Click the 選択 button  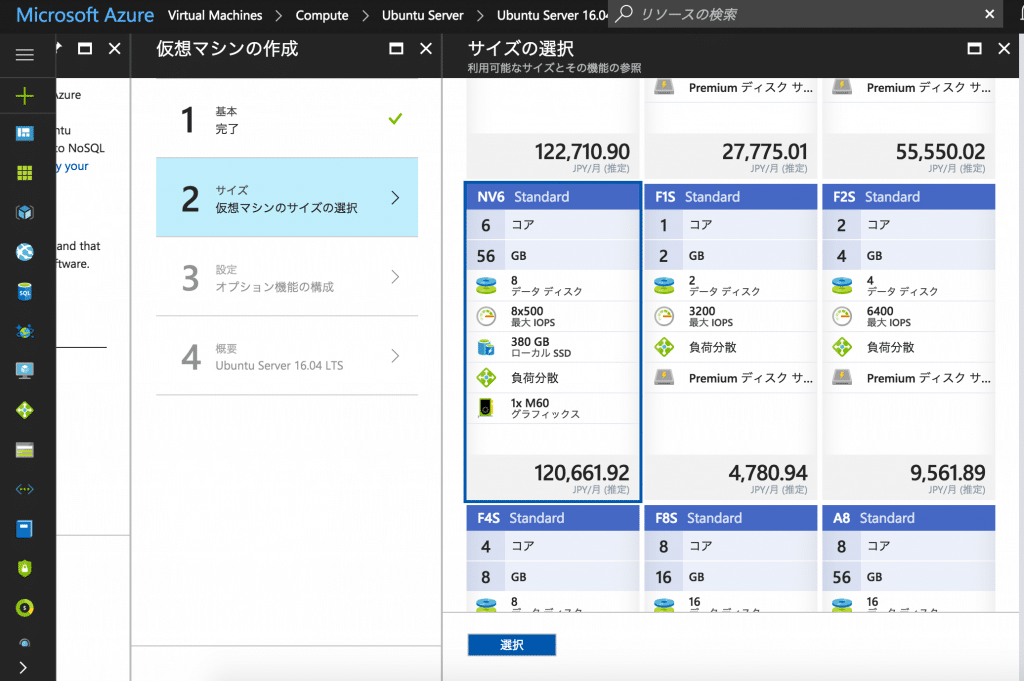coord(511,644)
